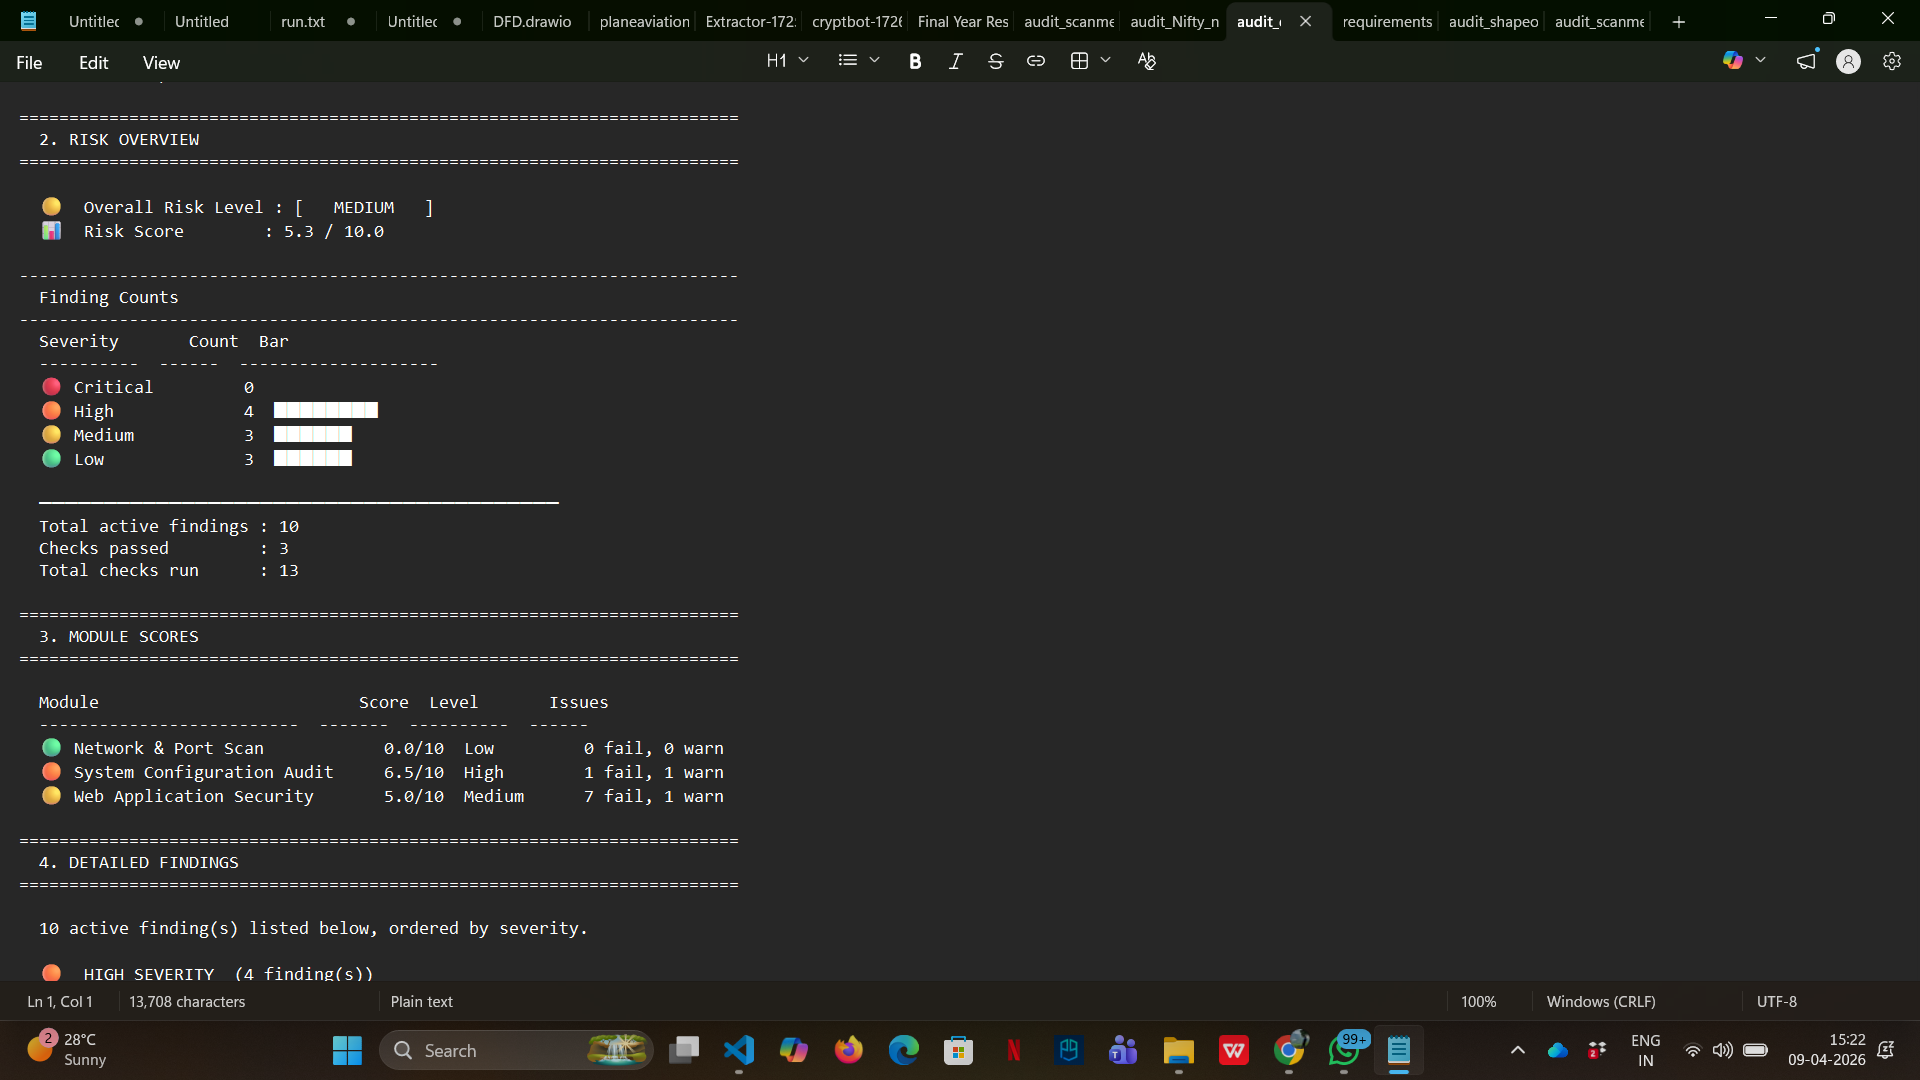This screenshot has width=1920, height=1080.
Task: Click Windows (CRLF) line ending indicator
Action: tap(1600, 1001)
